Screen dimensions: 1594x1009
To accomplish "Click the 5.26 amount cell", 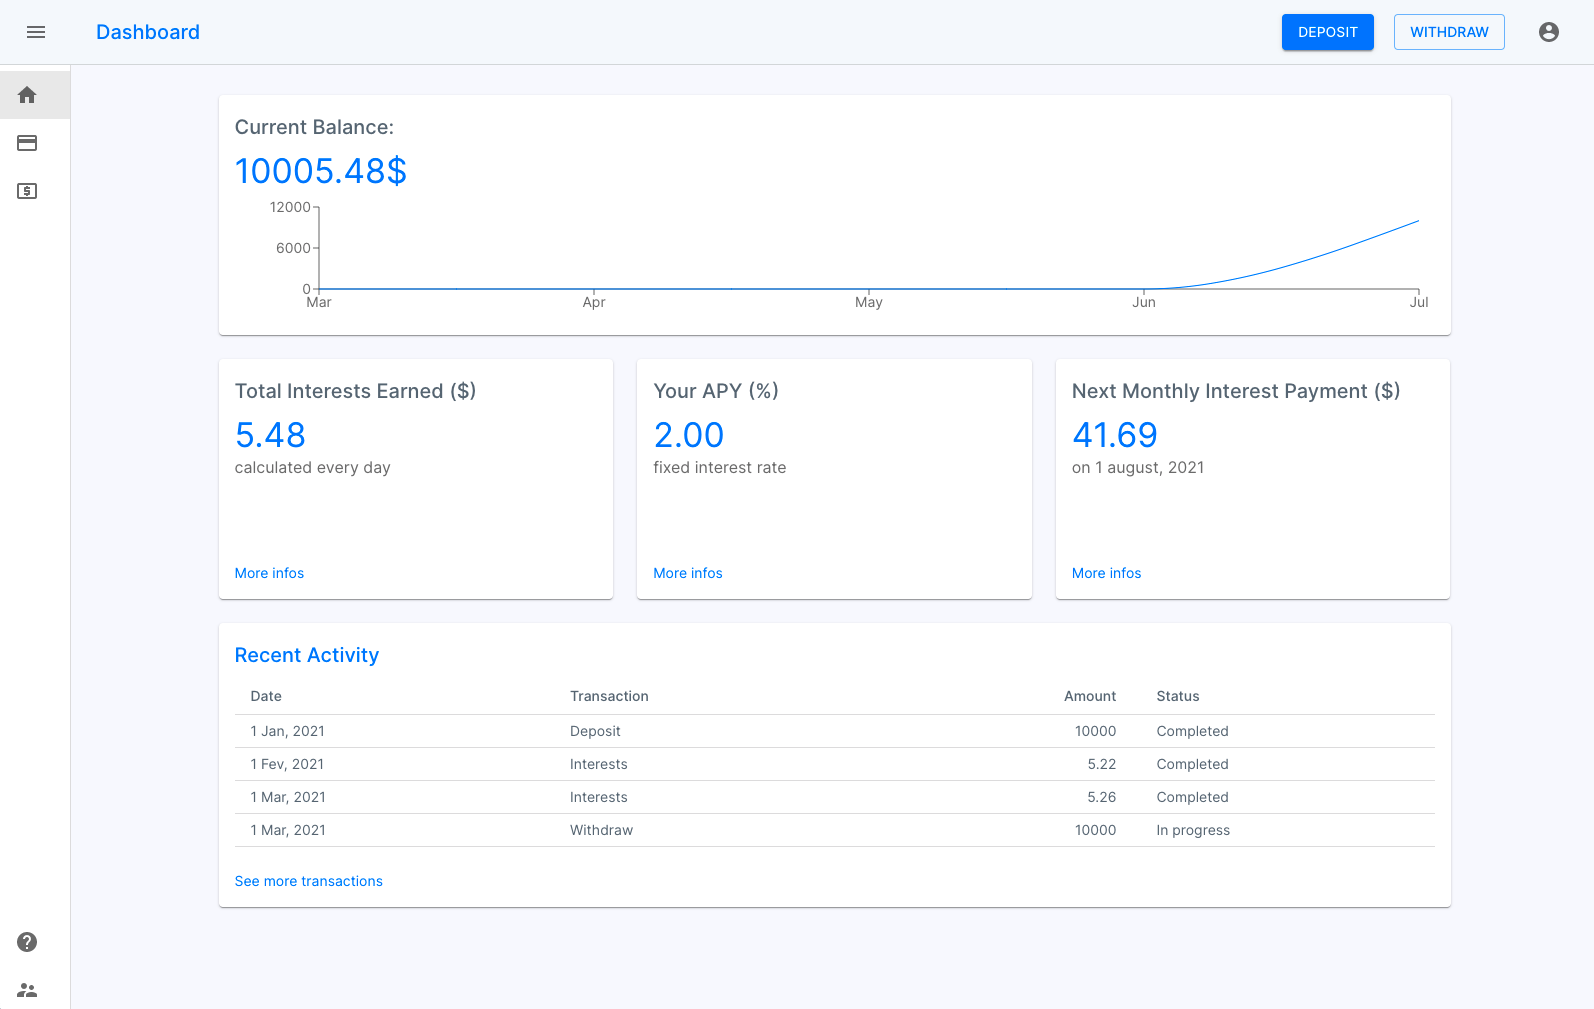I will tap(1102, 797).
